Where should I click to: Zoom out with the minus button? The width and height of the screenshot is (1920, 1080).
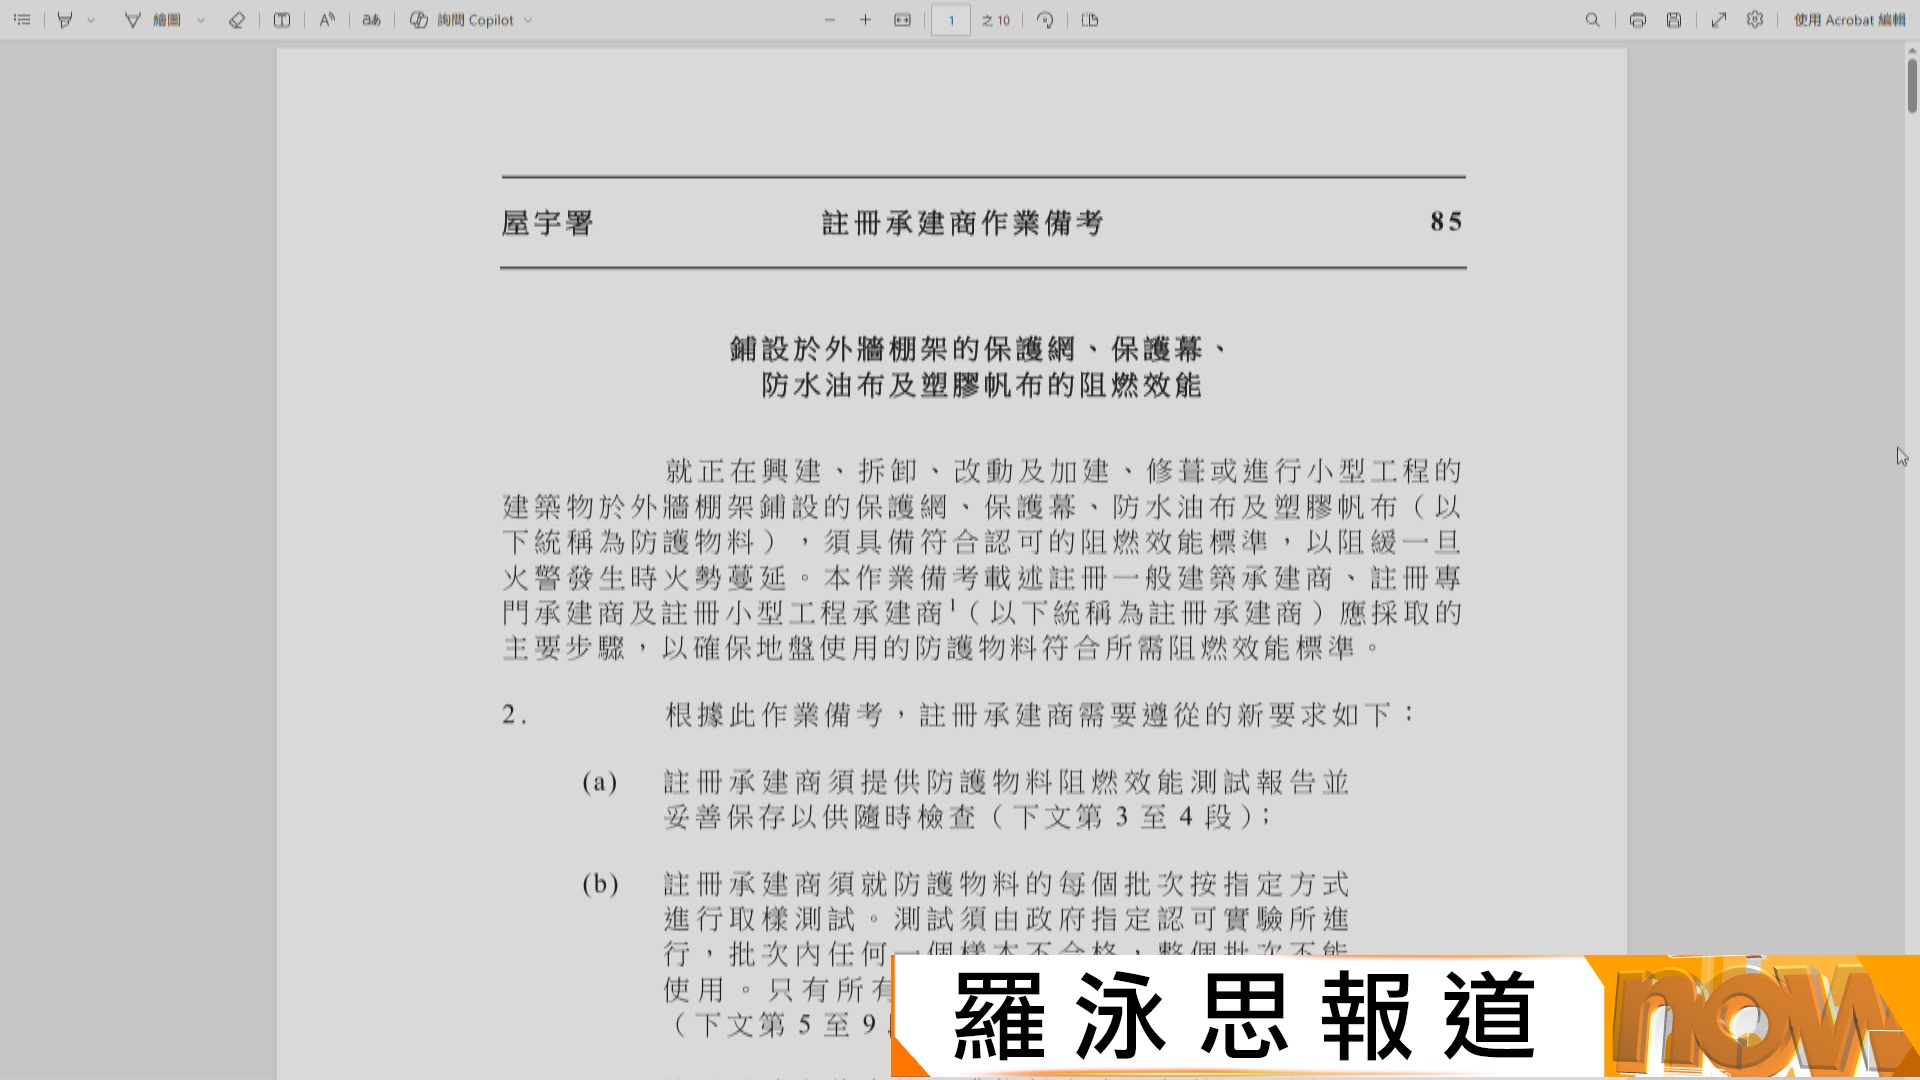coord(830,20)
